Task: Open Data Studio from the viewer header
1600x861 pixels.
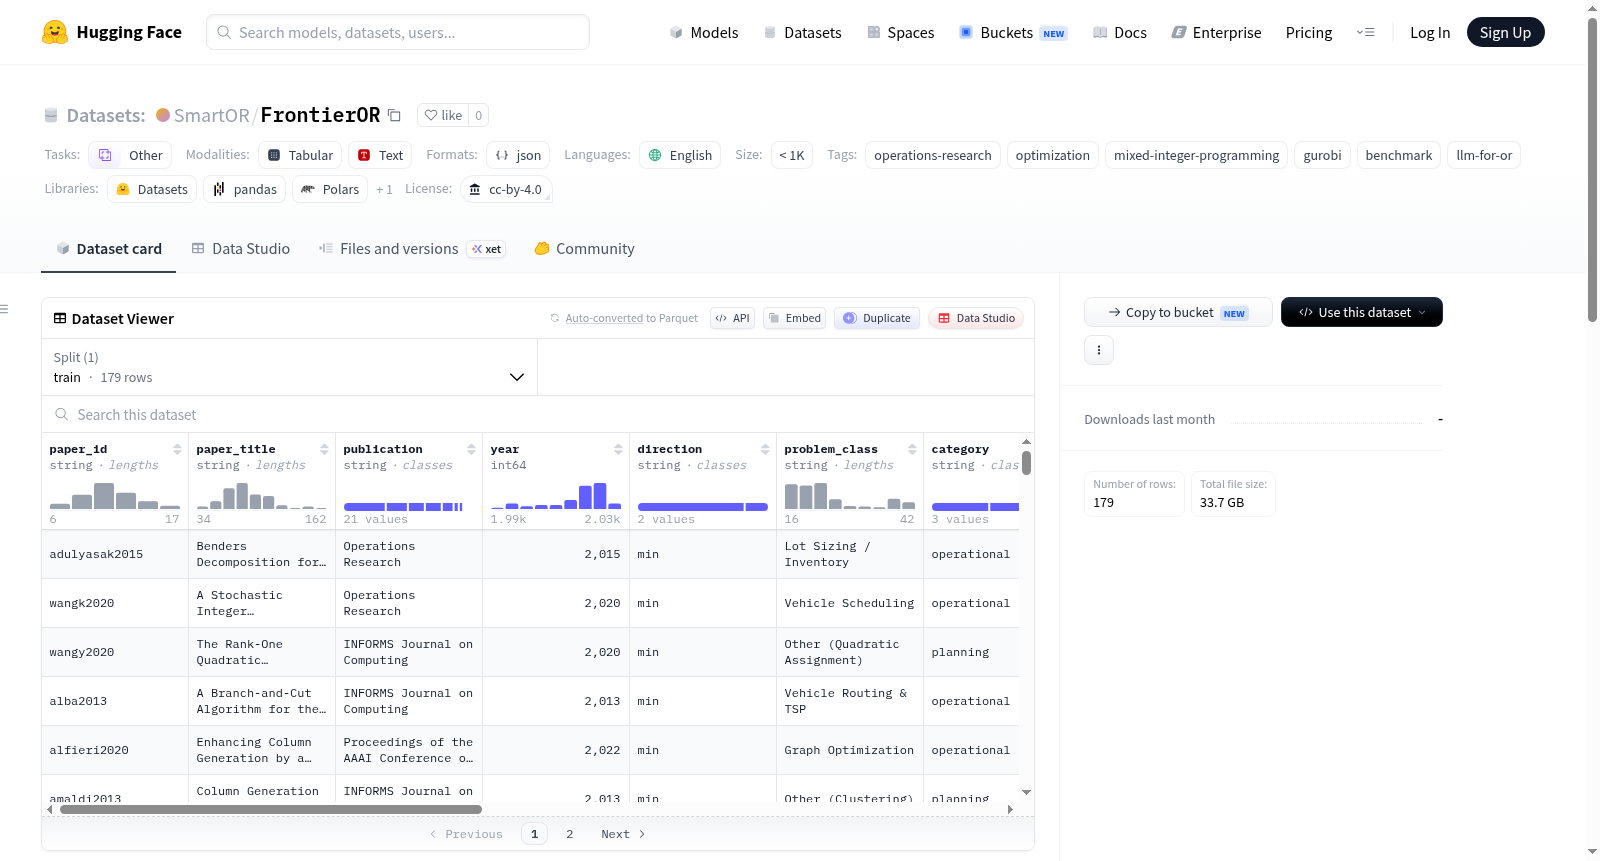Action: (x=976, y=318)
